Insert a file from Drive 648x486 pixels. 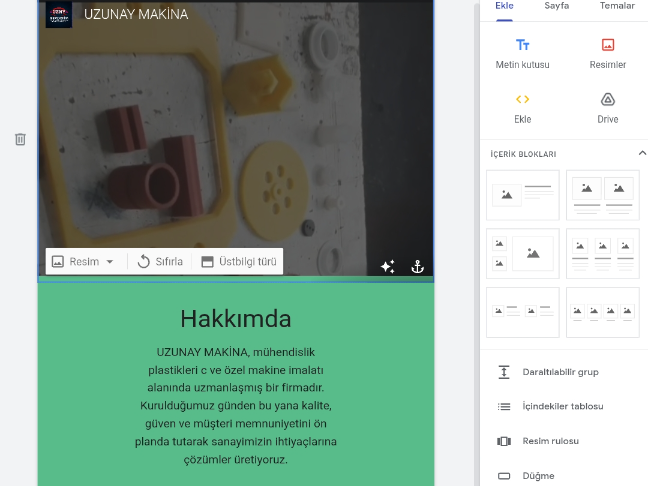pos(608,108)
